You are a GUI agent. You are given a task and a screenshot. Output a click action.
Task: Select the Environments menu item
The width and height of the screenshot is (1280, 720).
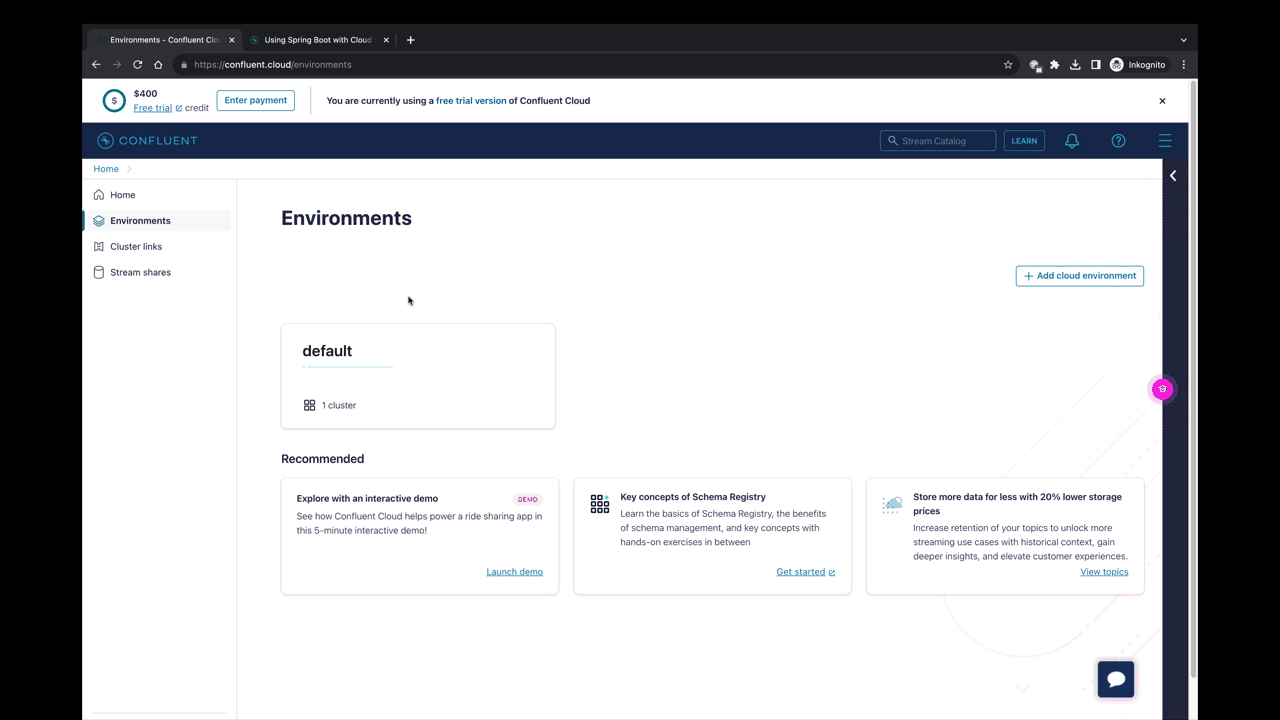pos(140,220)
